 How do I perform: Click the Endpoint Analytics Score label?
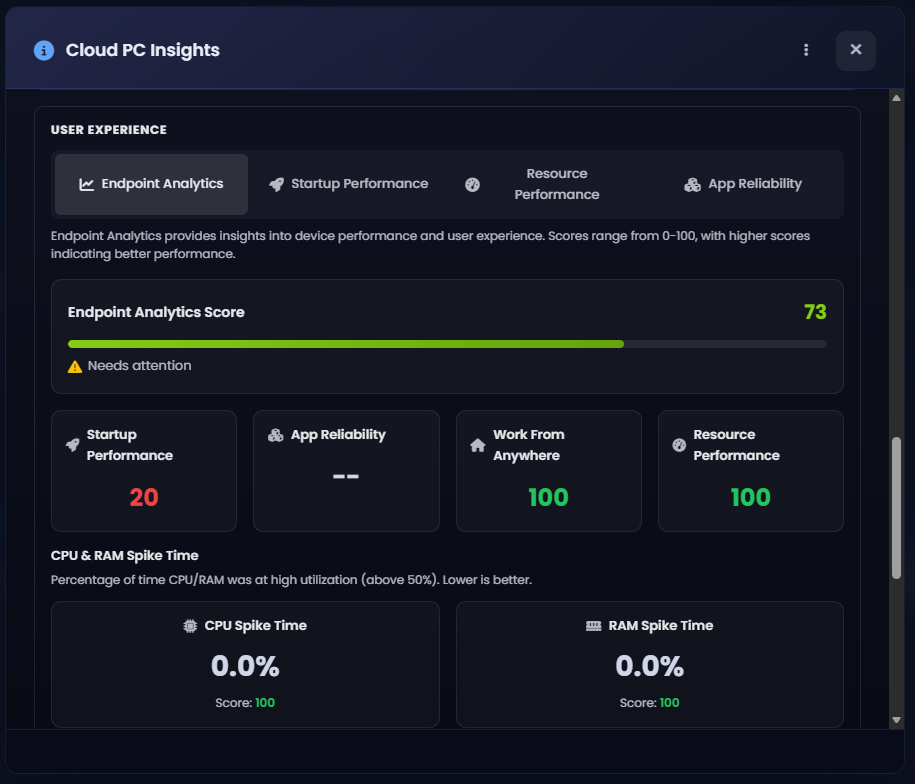(x=156, y=312)
